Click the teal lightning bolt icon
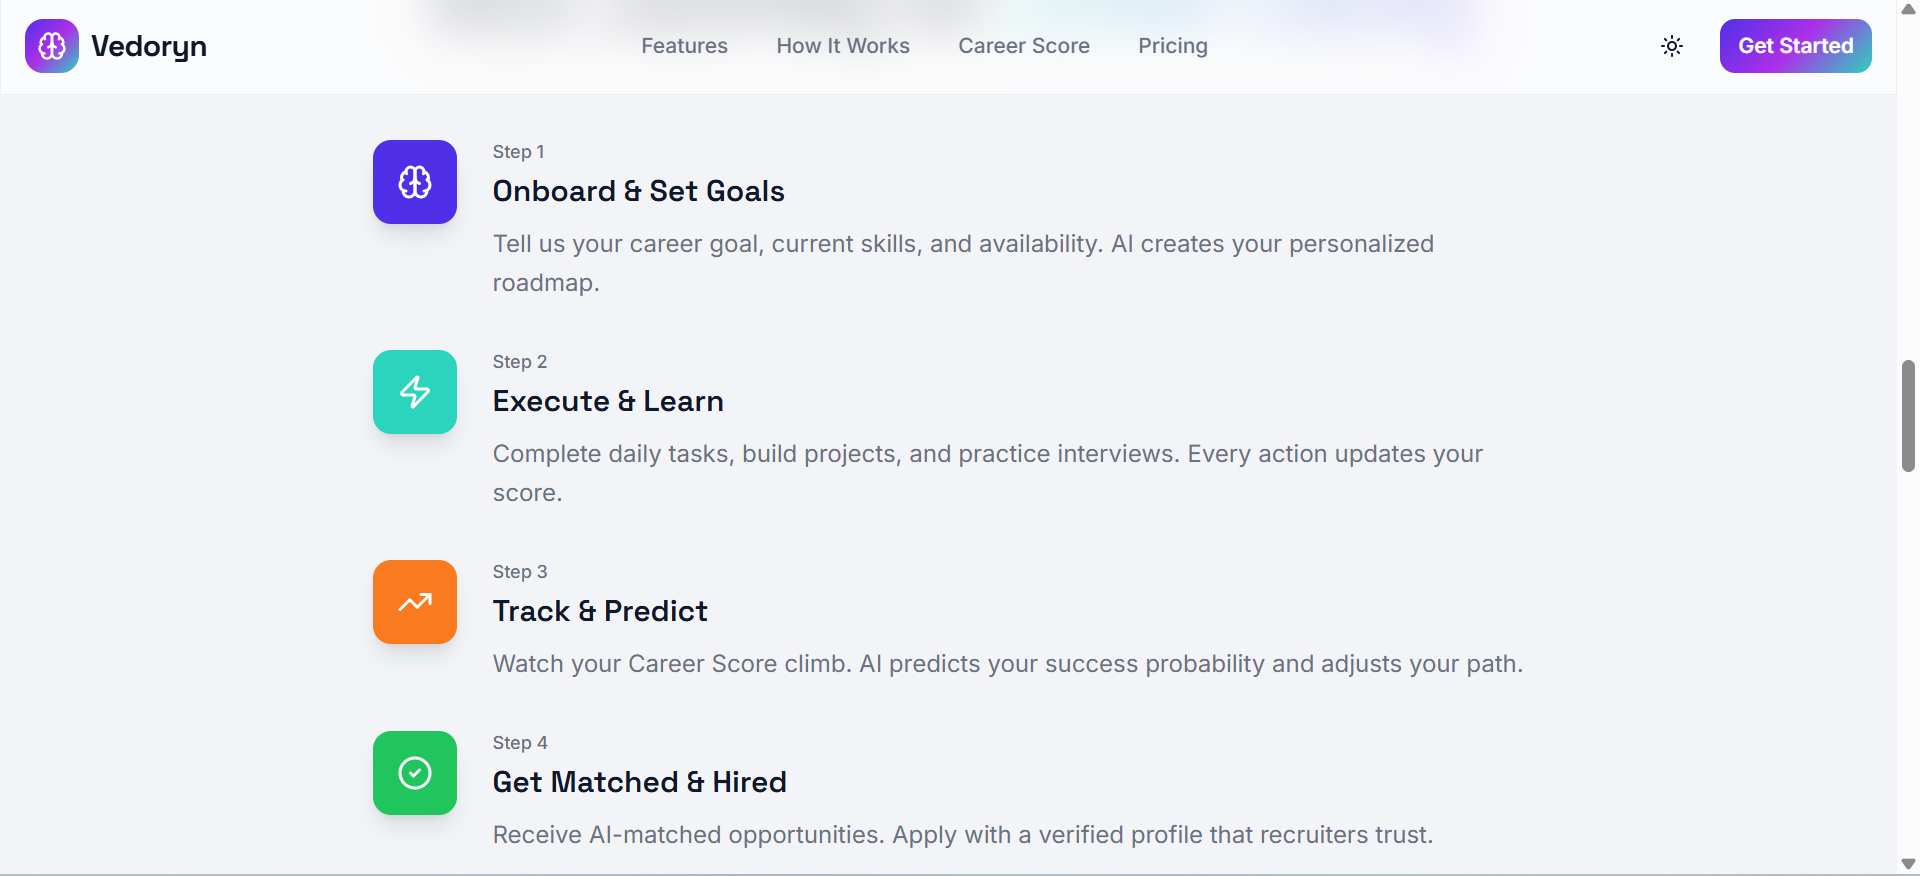The image size is (1920, 876). click(x=415, y=392)
